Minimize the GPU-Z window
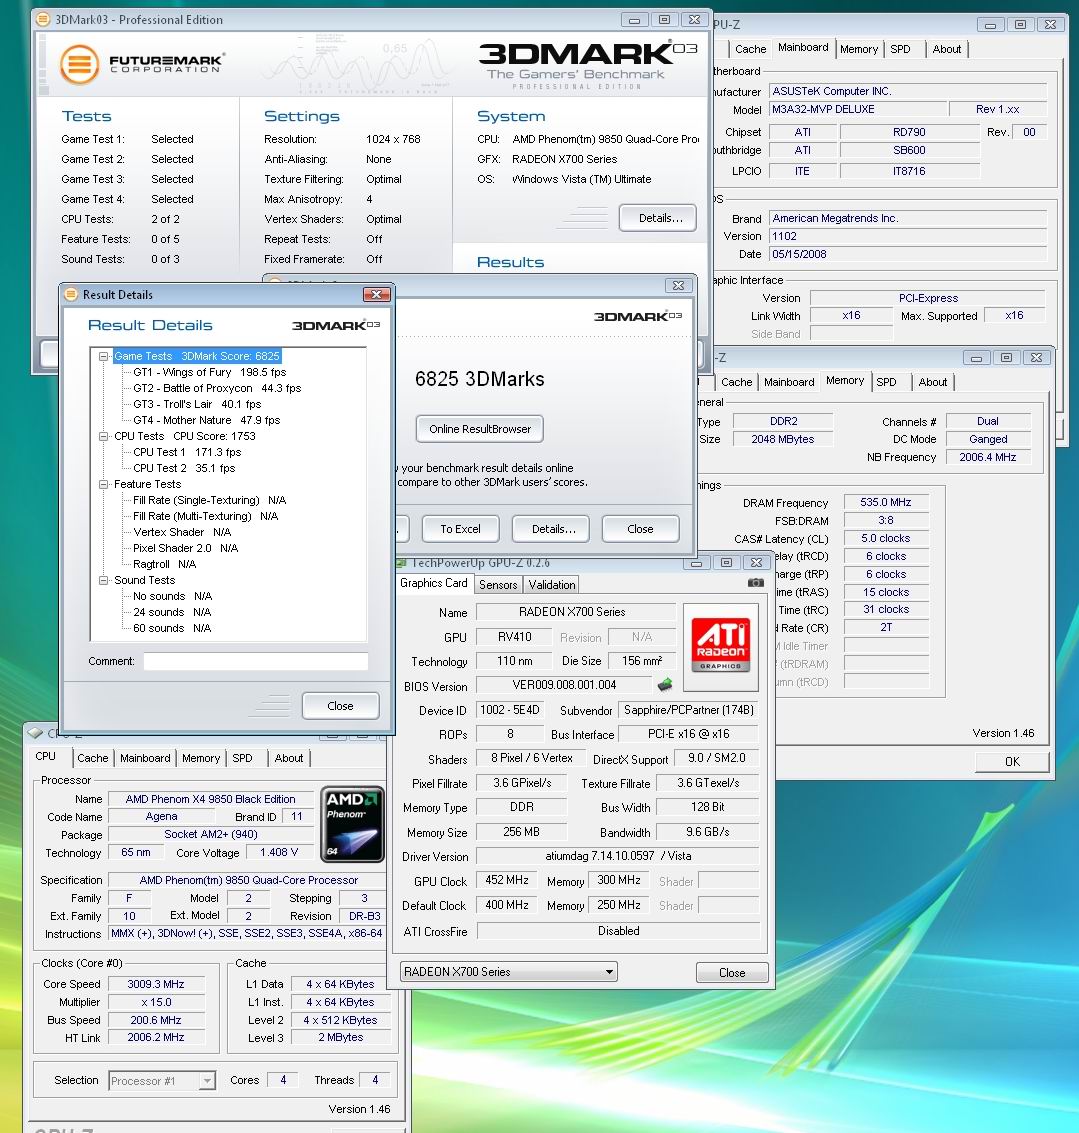The width and height of the screenshot is (1079, 1133). tap(696, 562)
